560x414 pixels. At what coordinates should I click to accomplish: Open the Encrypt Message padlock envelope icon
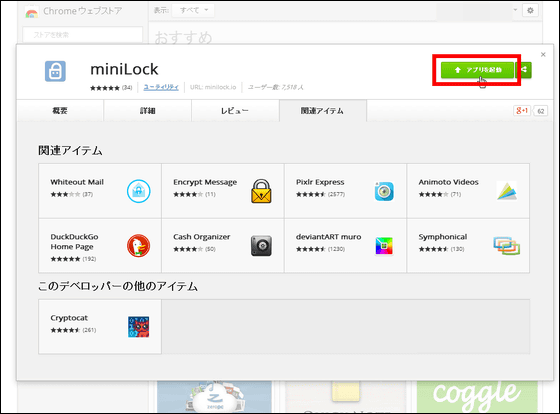(261, 191)
